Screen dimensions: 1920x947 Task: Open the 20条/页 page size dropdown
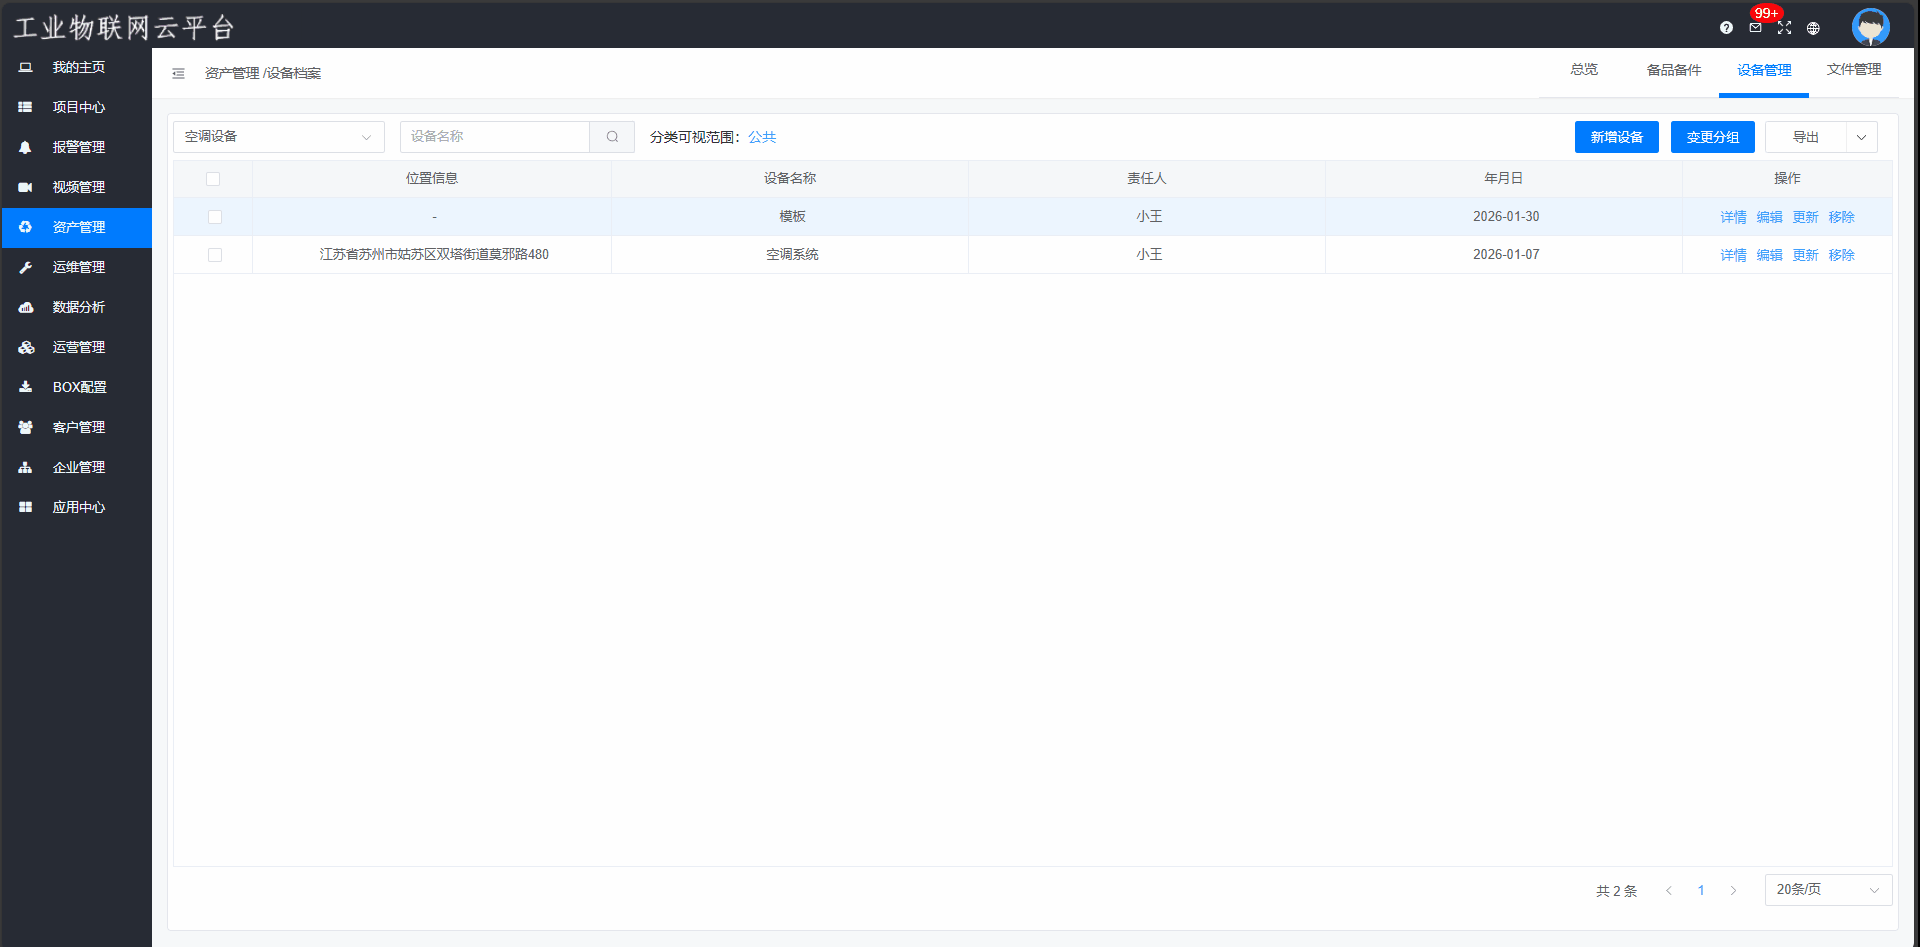coord(1827,890)
